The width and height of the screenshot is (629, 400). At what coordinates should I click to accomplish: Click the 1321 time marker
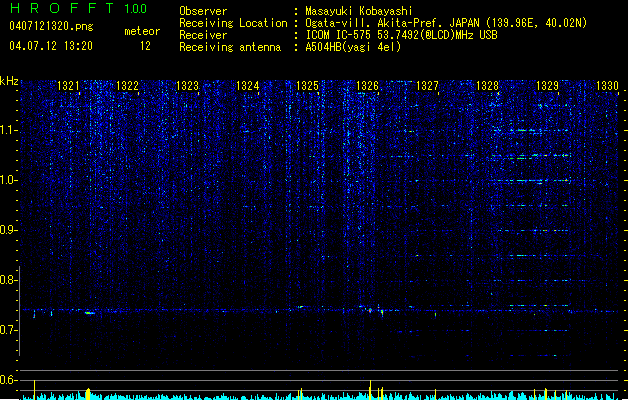pyautogui.click(x=68, y=86)
